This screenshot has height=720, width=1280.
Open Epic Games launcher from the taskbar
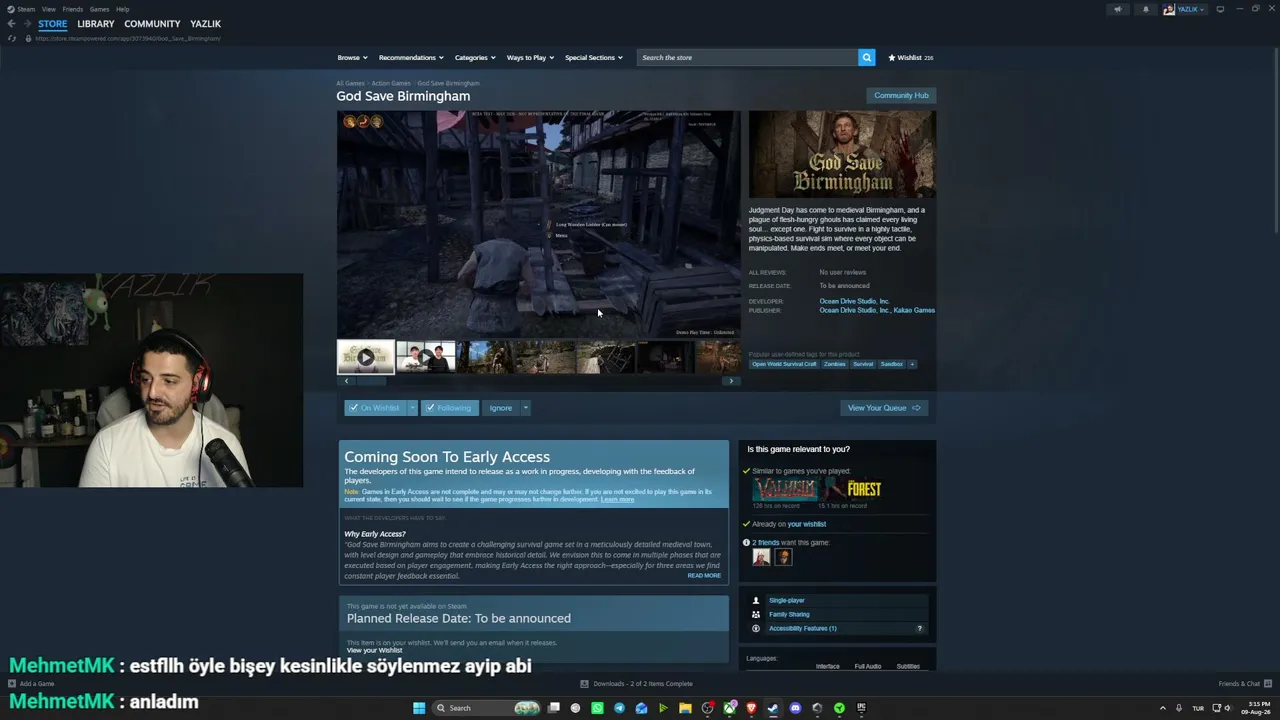click(861, 708)
